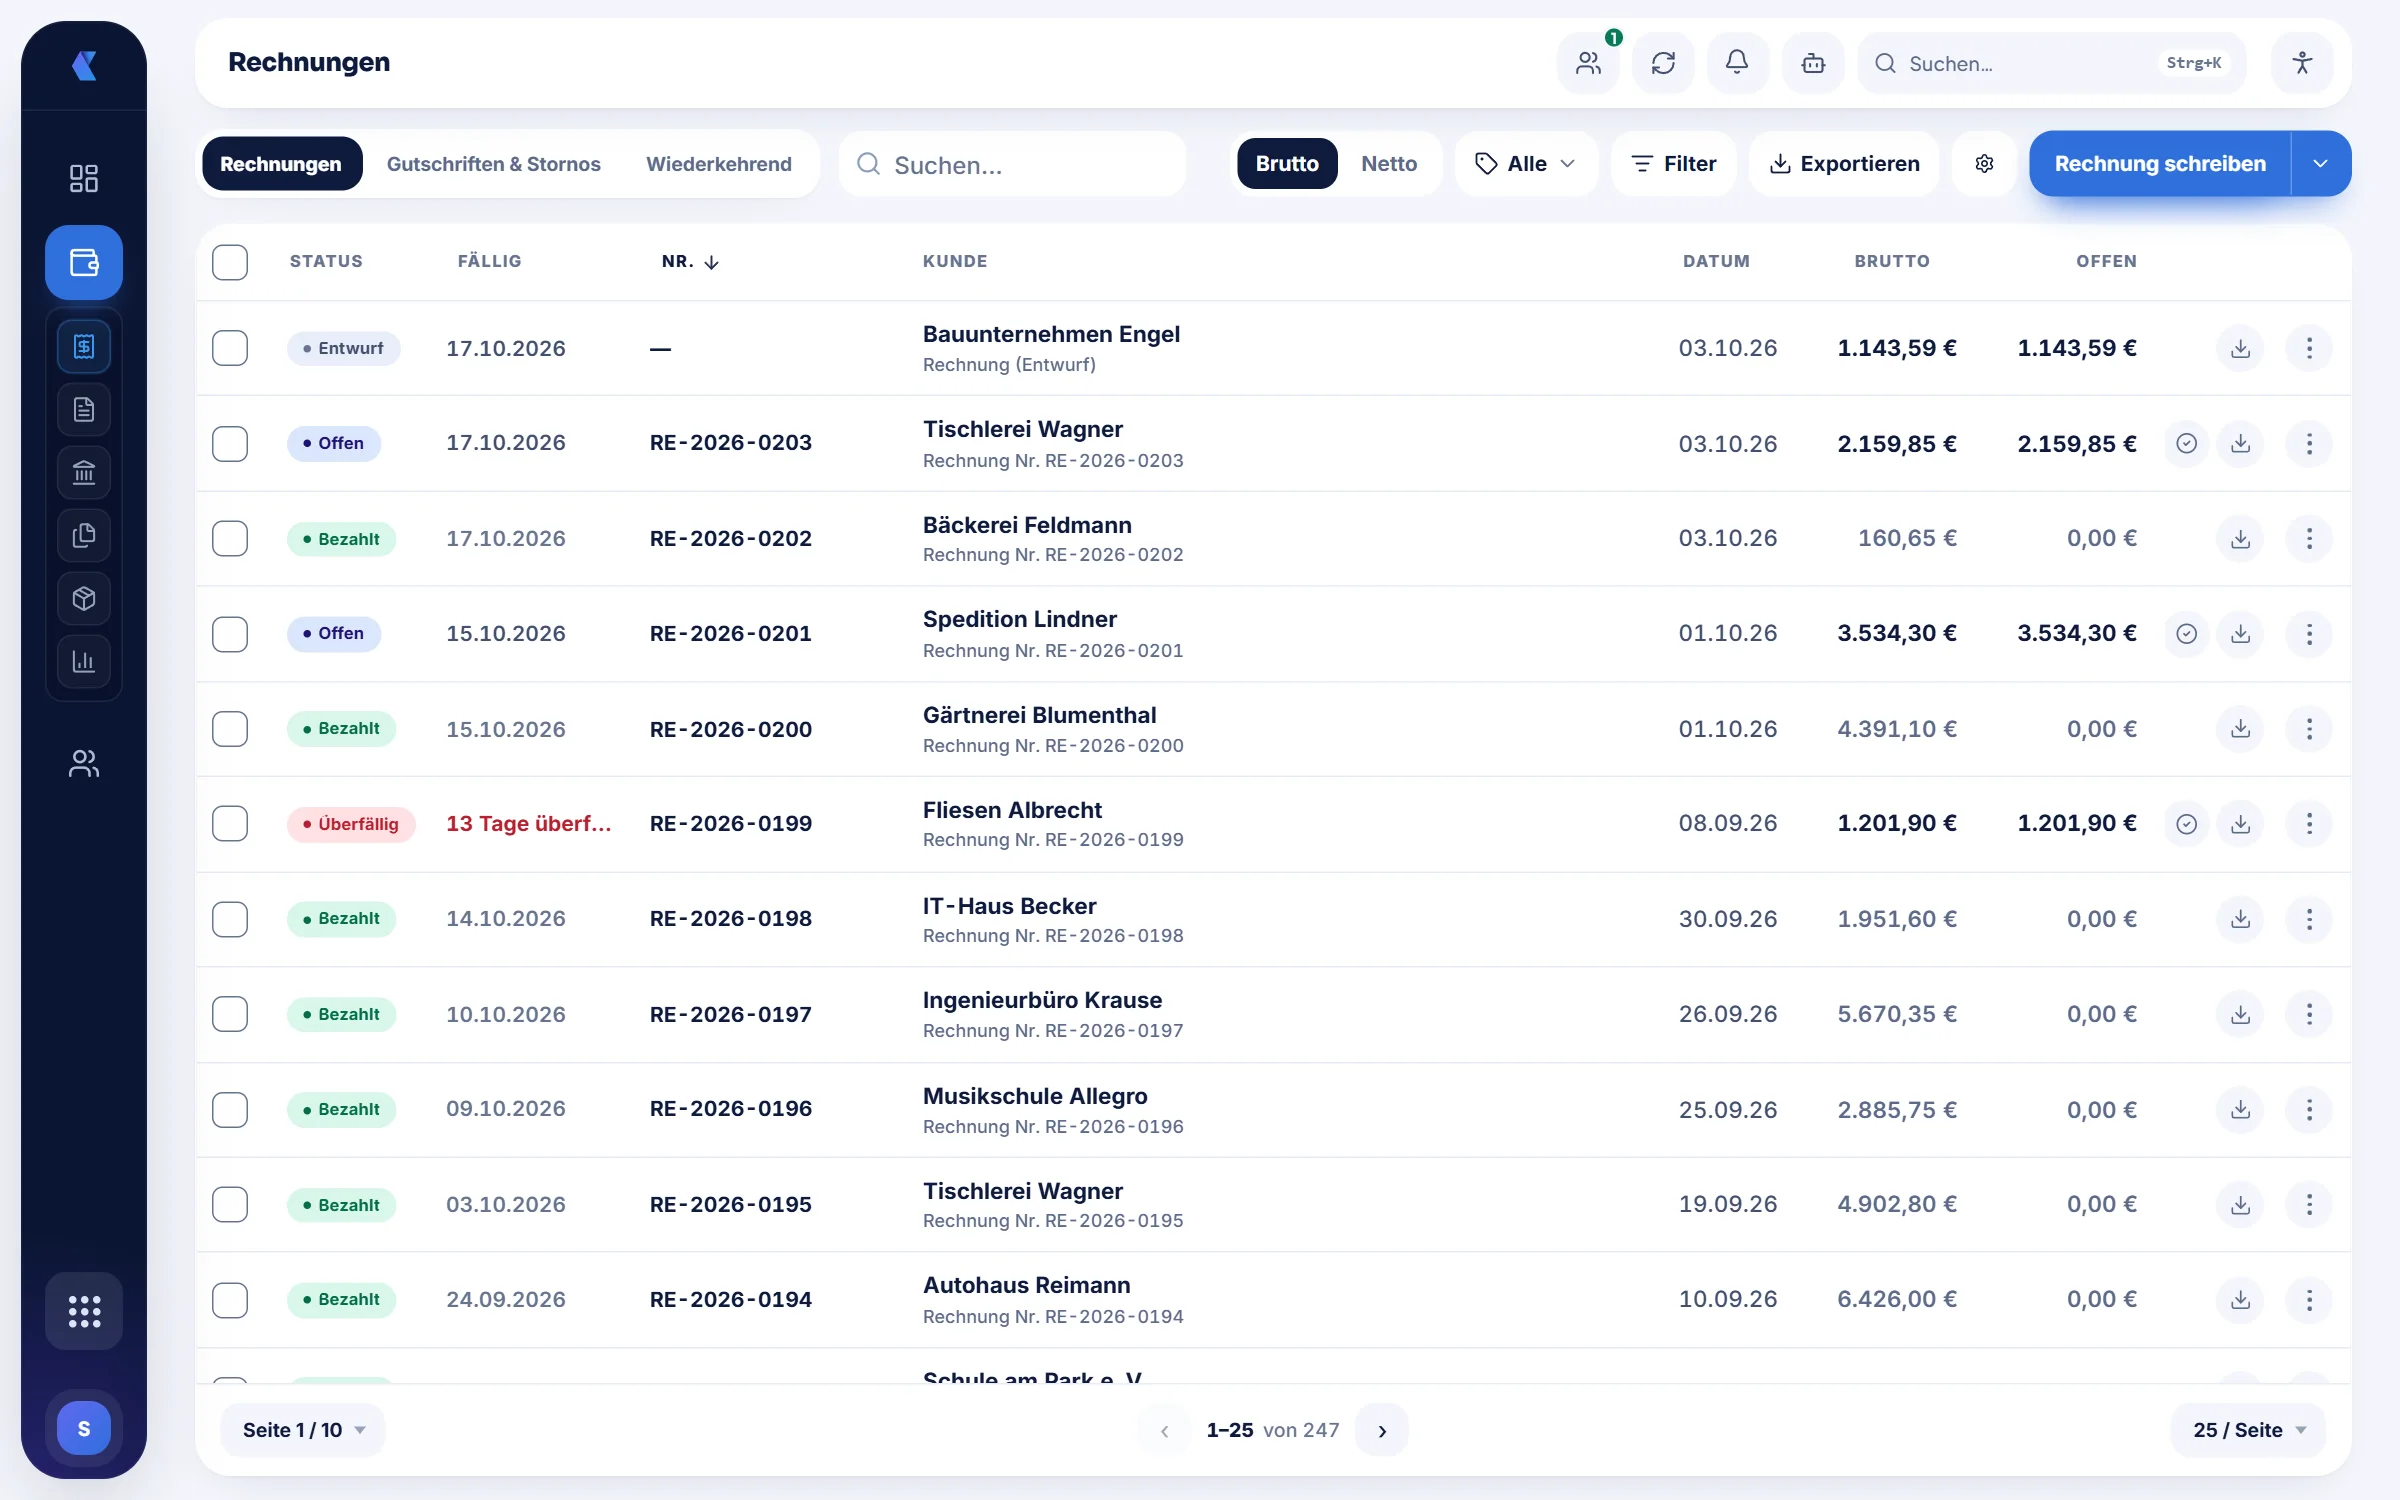Viewport: 2400px width, 1500px height.
Task: Select the Rechnungen tab
Action: point(281,164)
